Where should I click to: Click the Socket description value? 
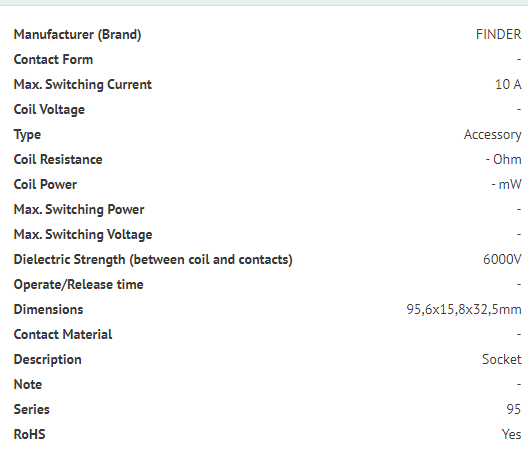click(x=501, y=359)
